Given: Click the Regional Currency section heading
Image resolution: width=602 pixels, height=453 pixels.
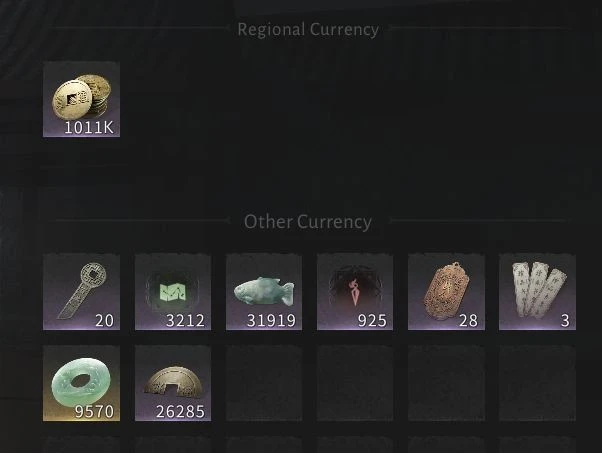Looking at the screenshot, I should (x=308, y=30).
